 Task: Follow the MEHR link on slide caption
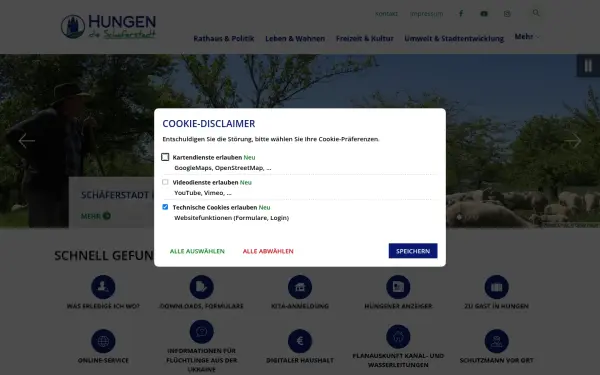click(96, 216)
